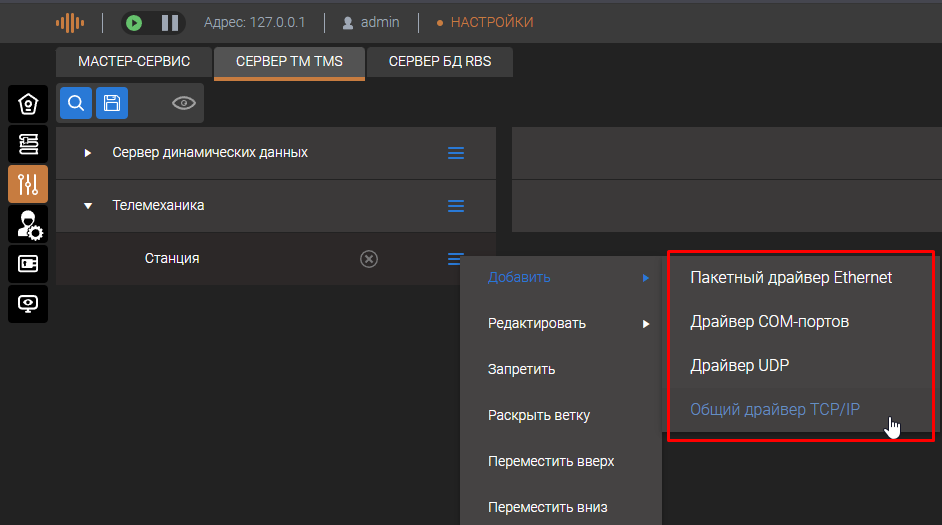Click the monitor icon at the sidebar bottom

pyautogui.click(x=27, y=303)
